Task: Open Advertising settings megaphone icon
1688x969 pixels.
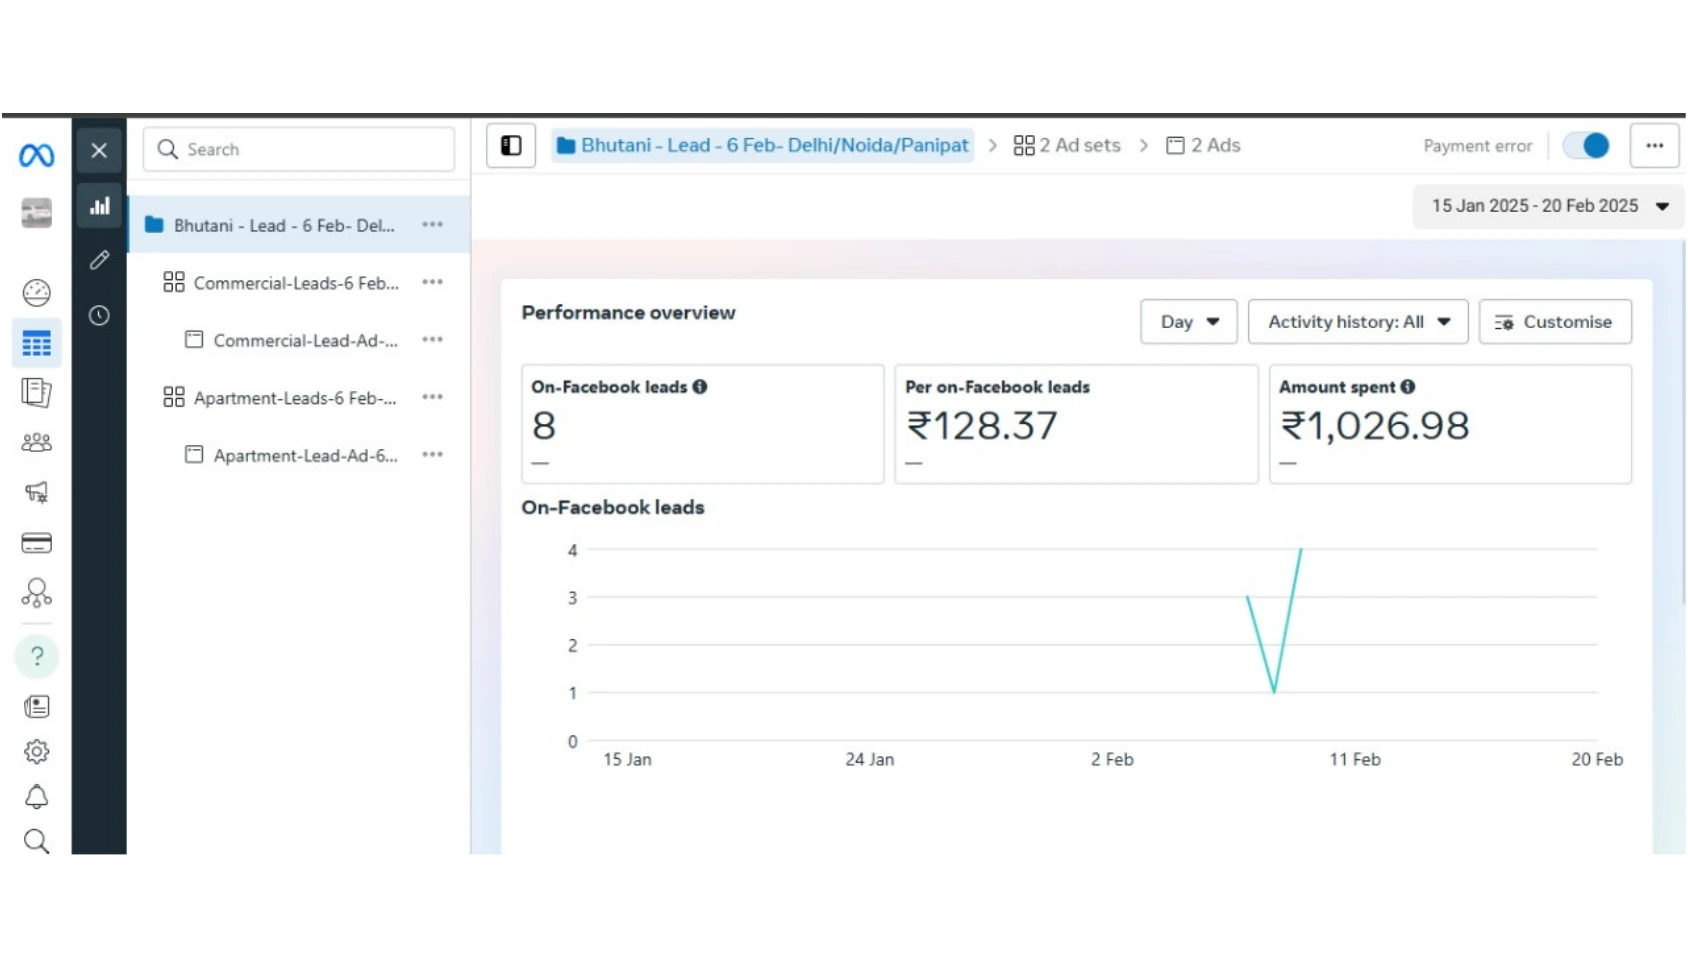Action: [x=36, y=492]
